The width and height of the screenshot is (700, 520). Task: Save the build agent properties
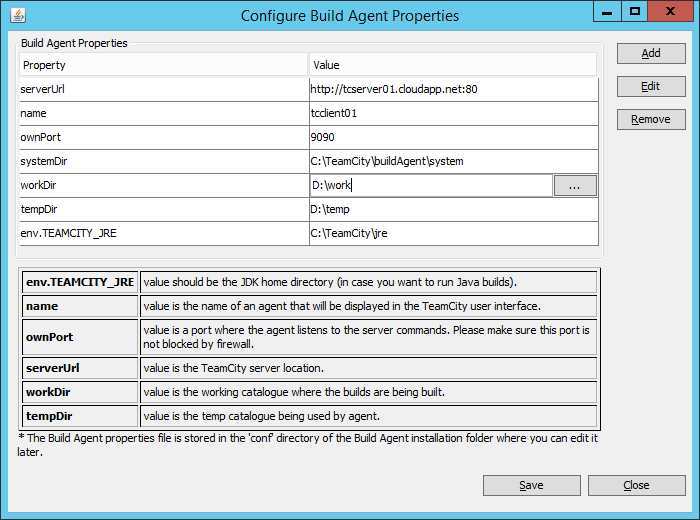click(x=532, y=485)
